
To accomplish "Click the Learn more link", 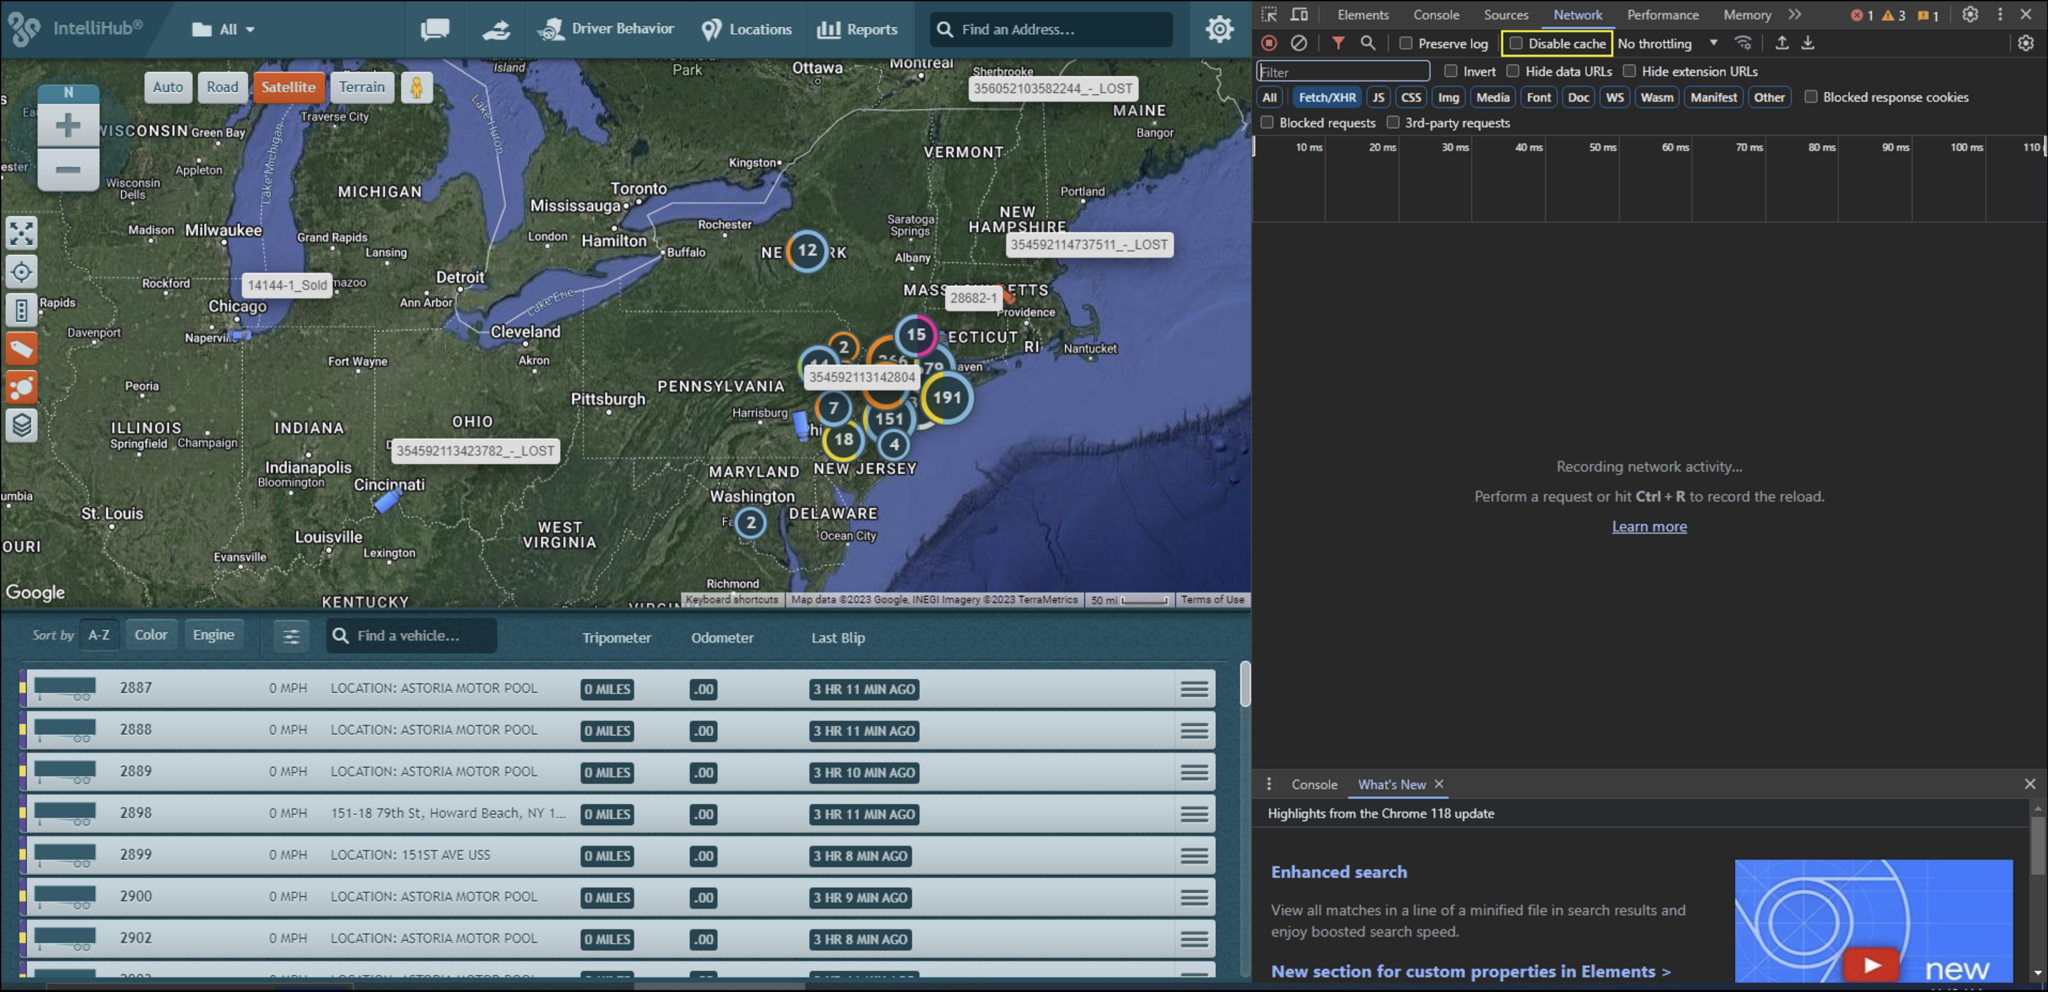I will [x=1649, y=526].
